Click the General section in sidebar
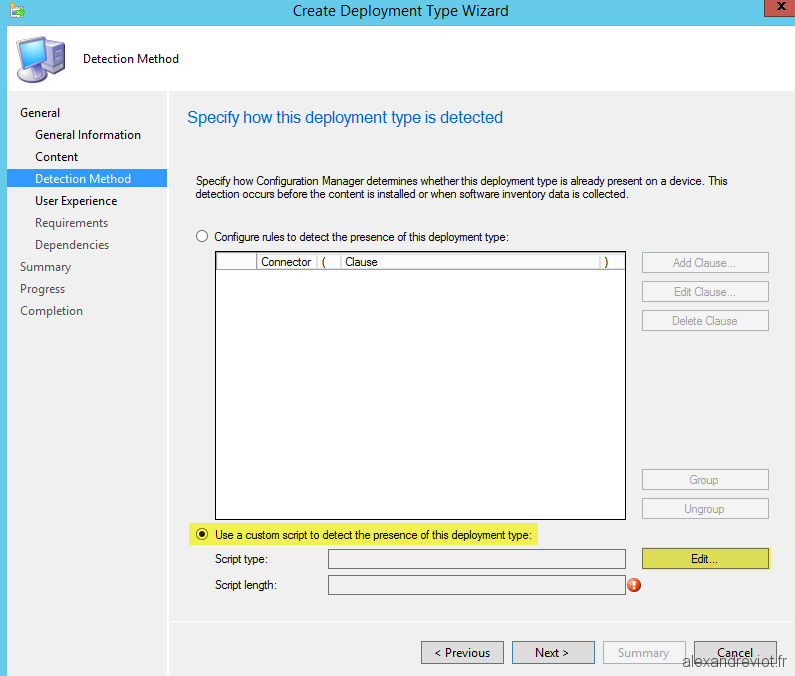Screen dimensions: 795x676 [x=40, y=113]
